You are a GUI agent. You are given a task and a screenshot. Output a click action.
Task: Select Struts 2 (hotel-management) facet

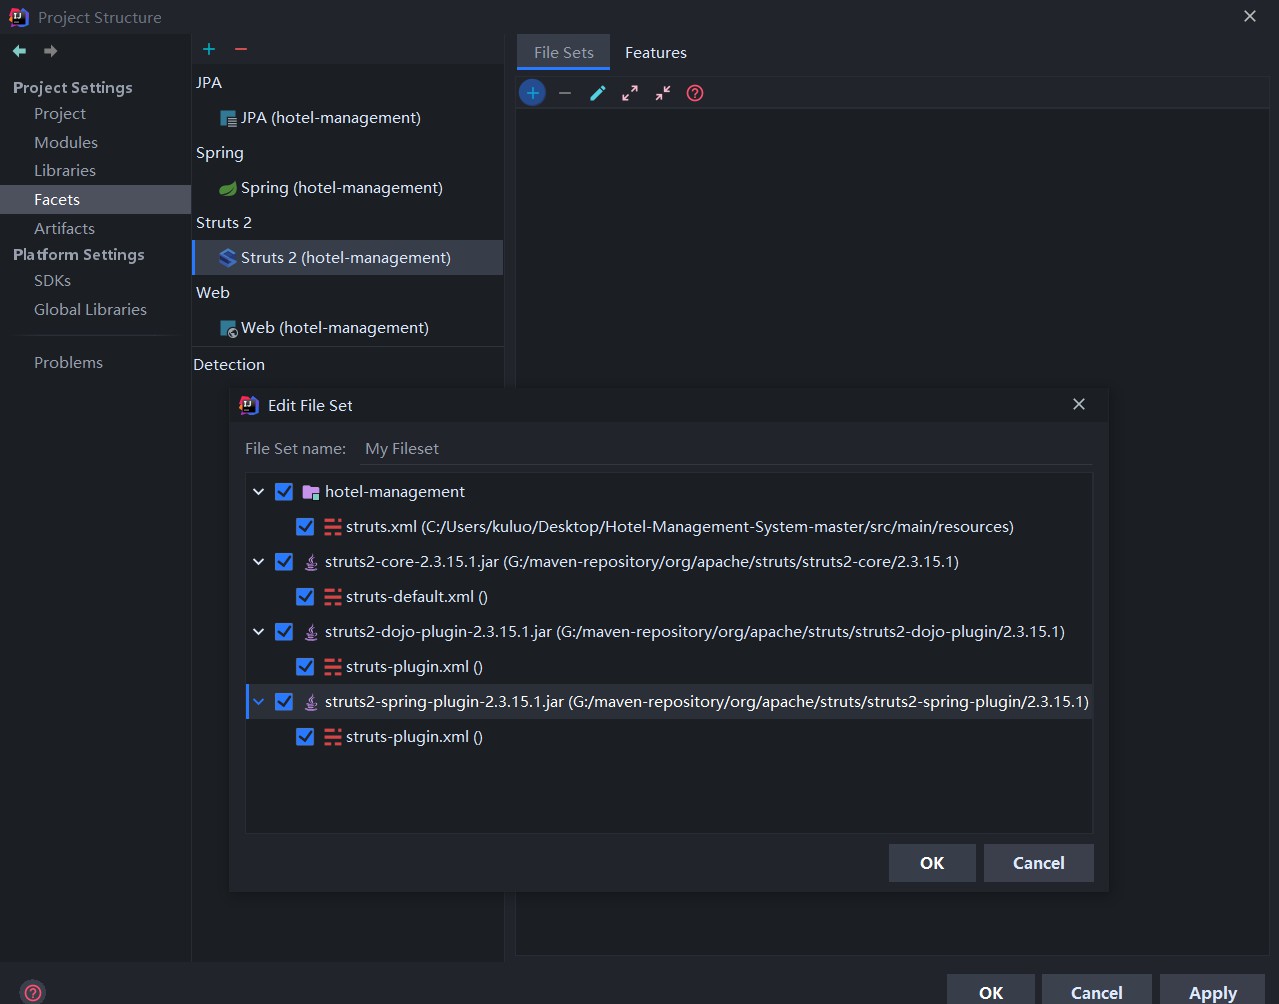click(x=347, y=258)
